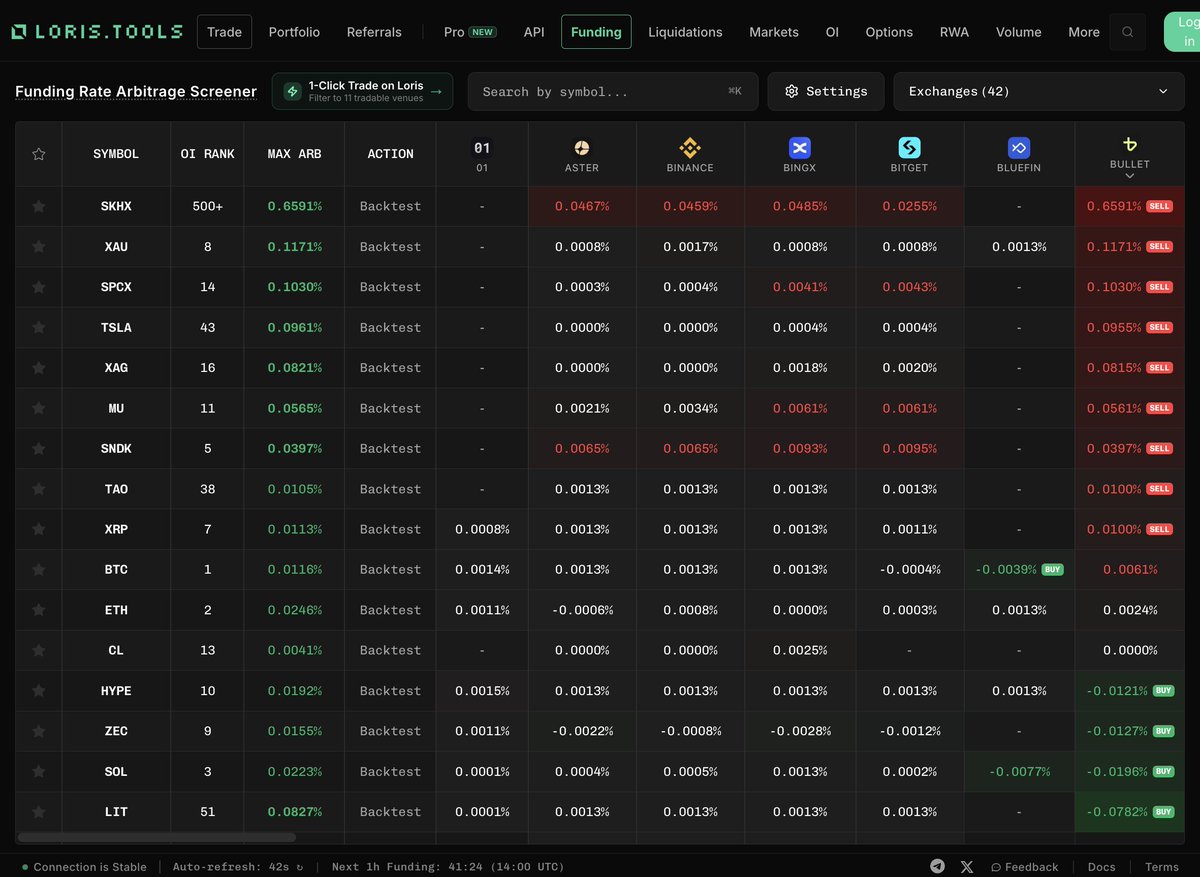Expand the Exchanges (42) dropdown
1200x877 pixels.
pos(1039,91)
